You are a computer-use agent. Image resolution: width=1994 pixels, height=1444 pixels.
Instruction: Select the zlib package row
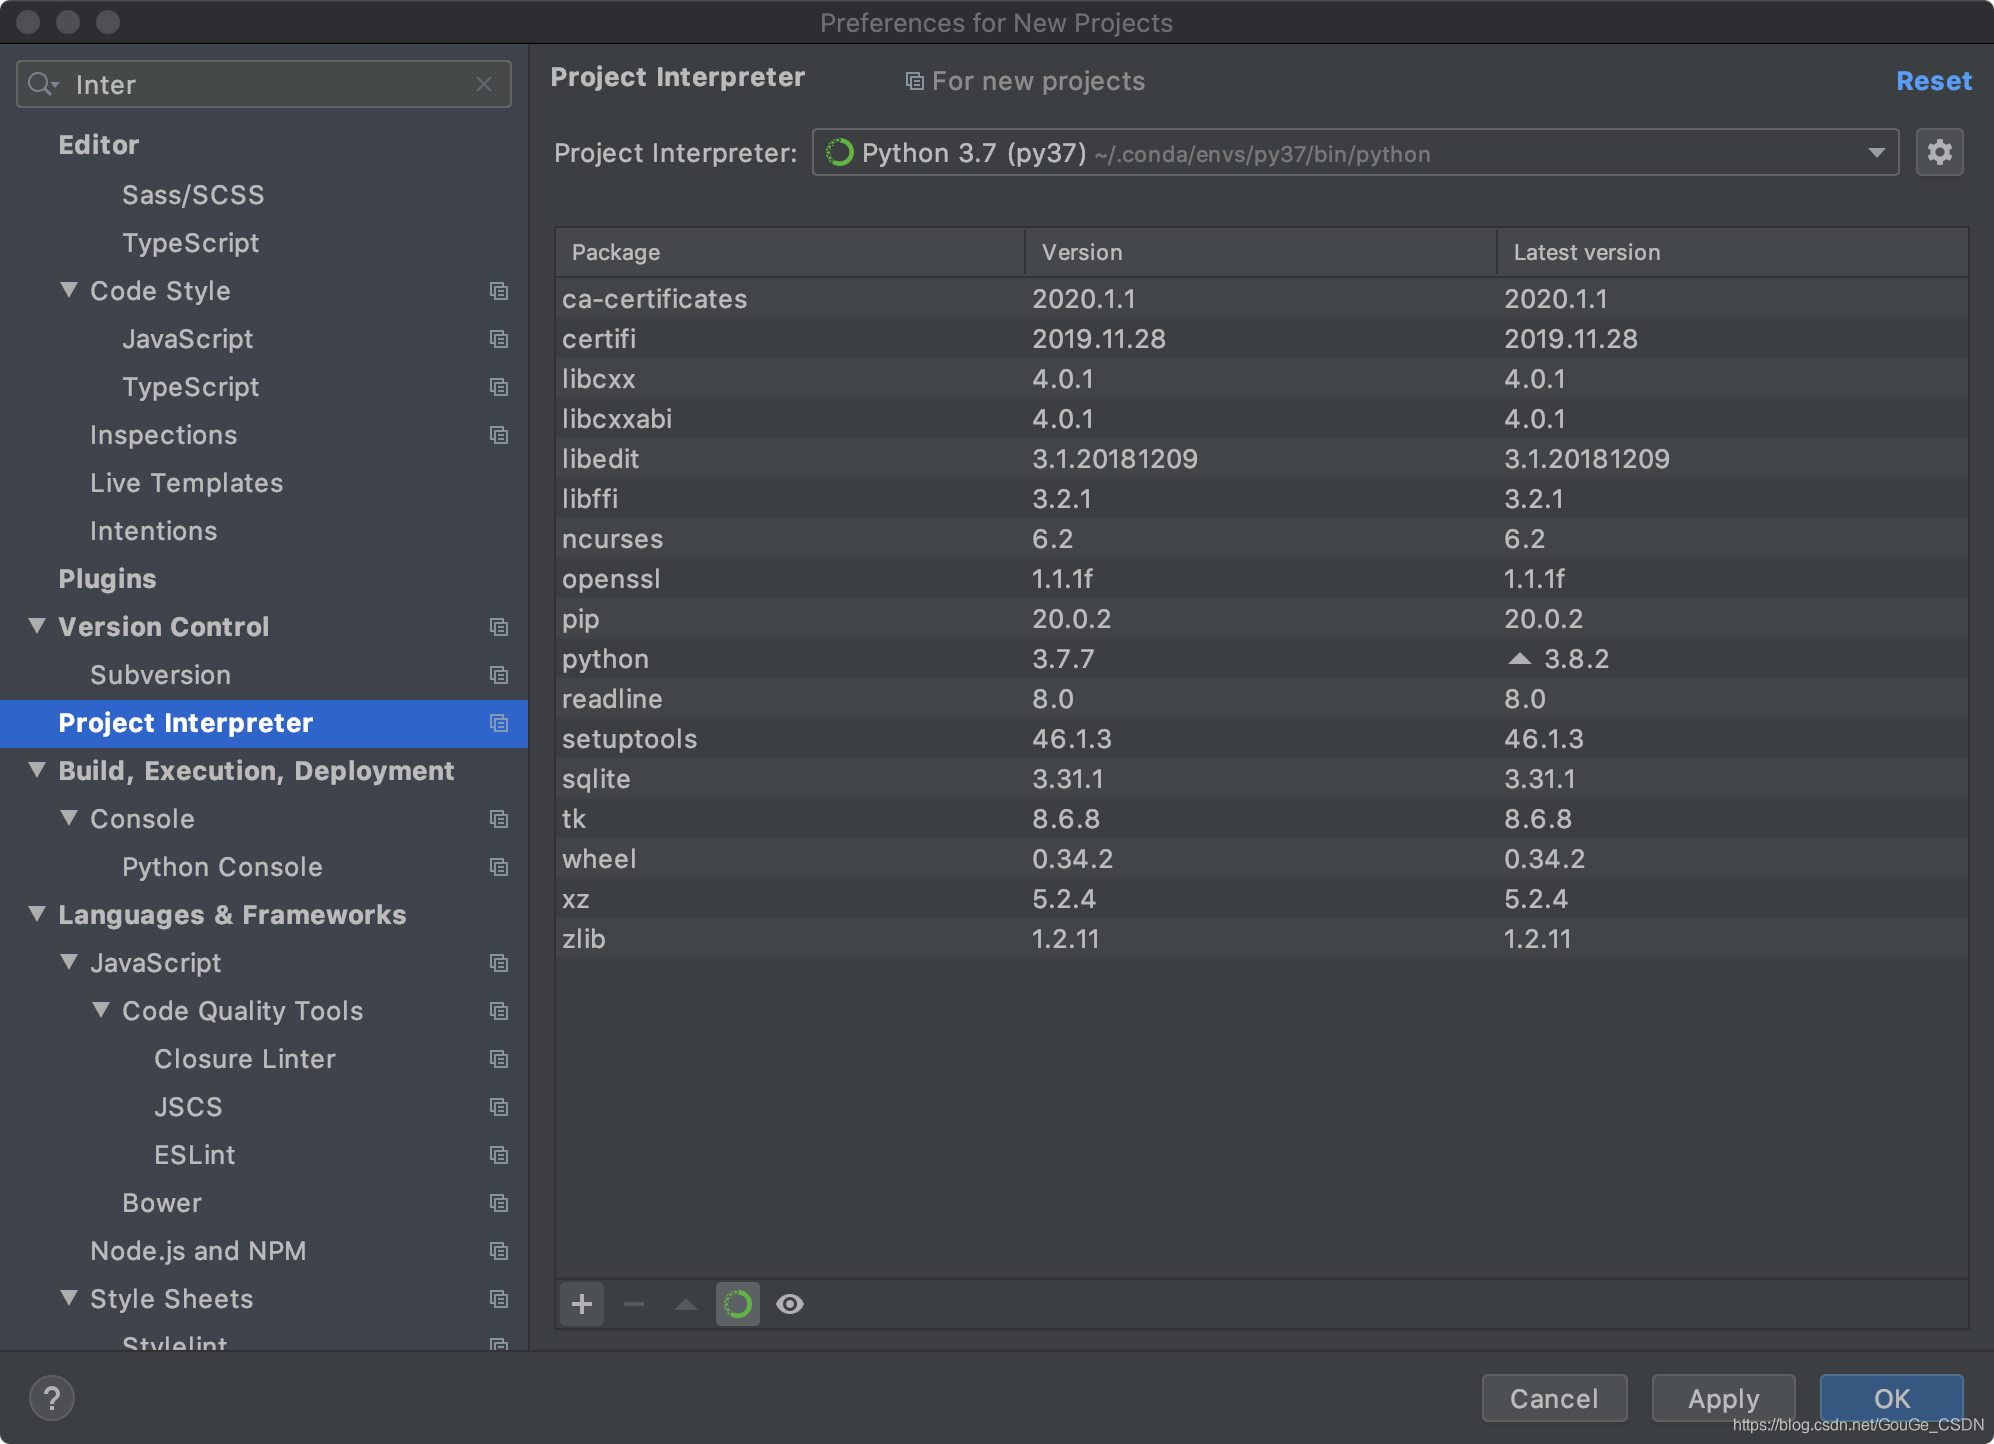pyautogui.click(x=1262, y=939)
